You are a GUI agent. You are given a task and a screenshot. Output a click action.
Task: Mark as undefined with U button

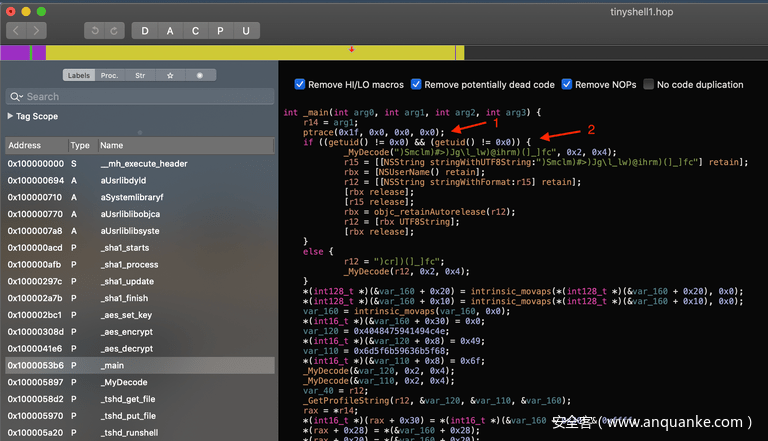tap(245, 31)
